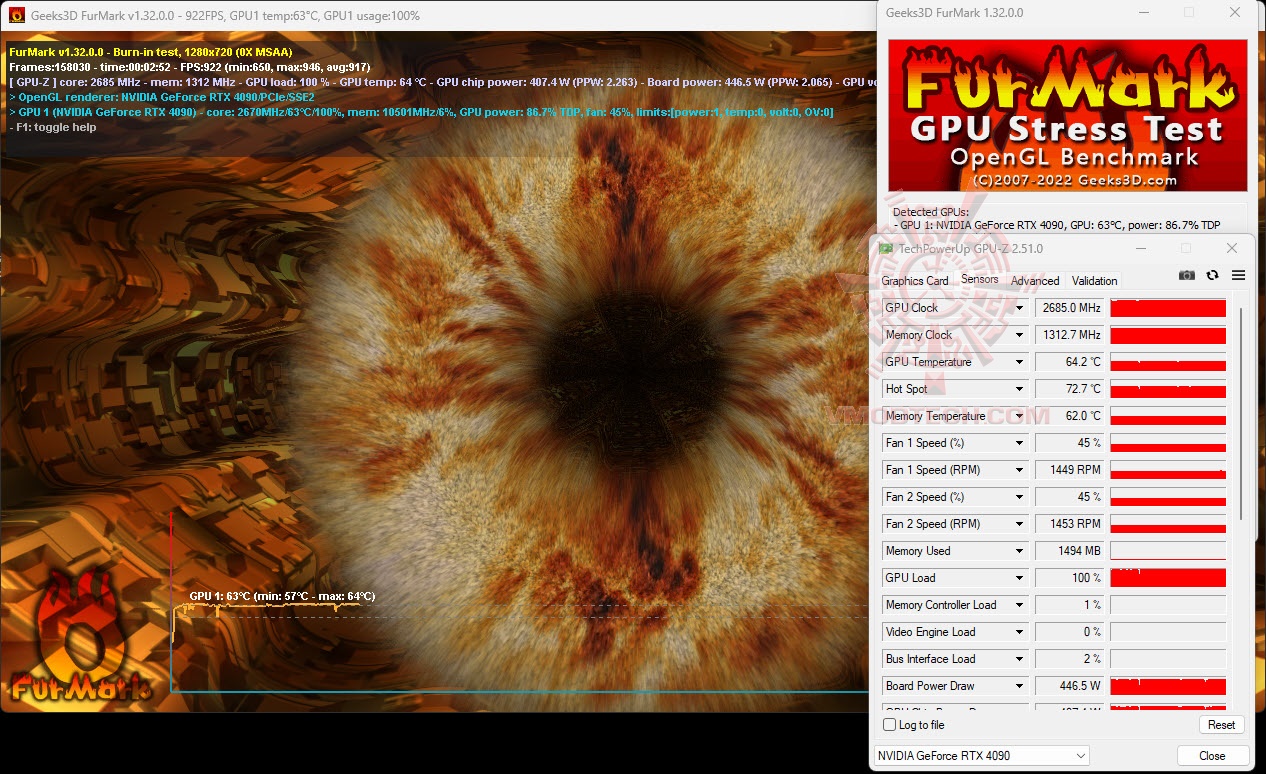Click the GPU Clock red history graph
The width and height of the screenshot is (1266, 774).
[1168, 308]
